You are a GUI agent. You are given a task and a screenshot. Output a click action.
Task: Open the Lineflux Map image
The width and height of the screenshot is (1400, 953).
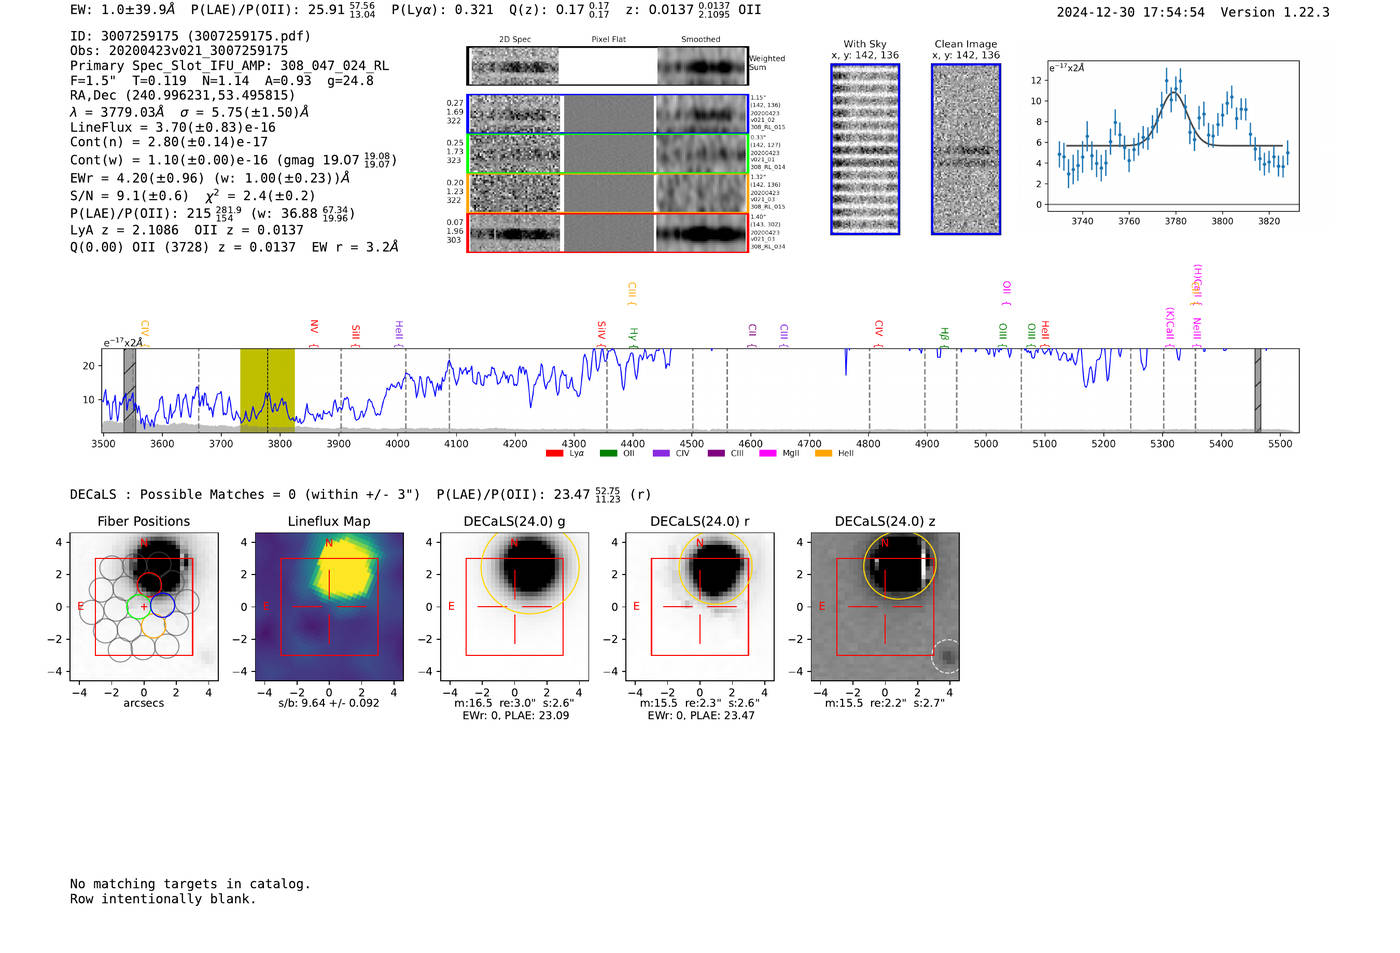(329, 606)
